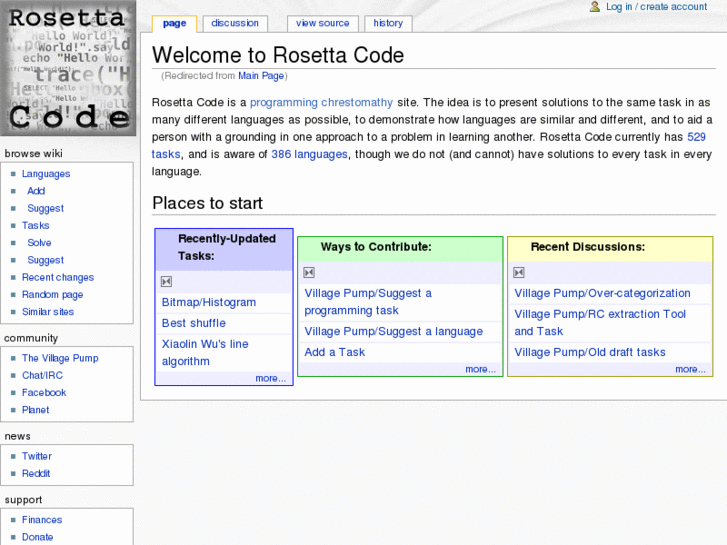Viewport: 727px width, 545px height.
Task: Open Tasks in the sidebar
Action: (x=35, y=225)
